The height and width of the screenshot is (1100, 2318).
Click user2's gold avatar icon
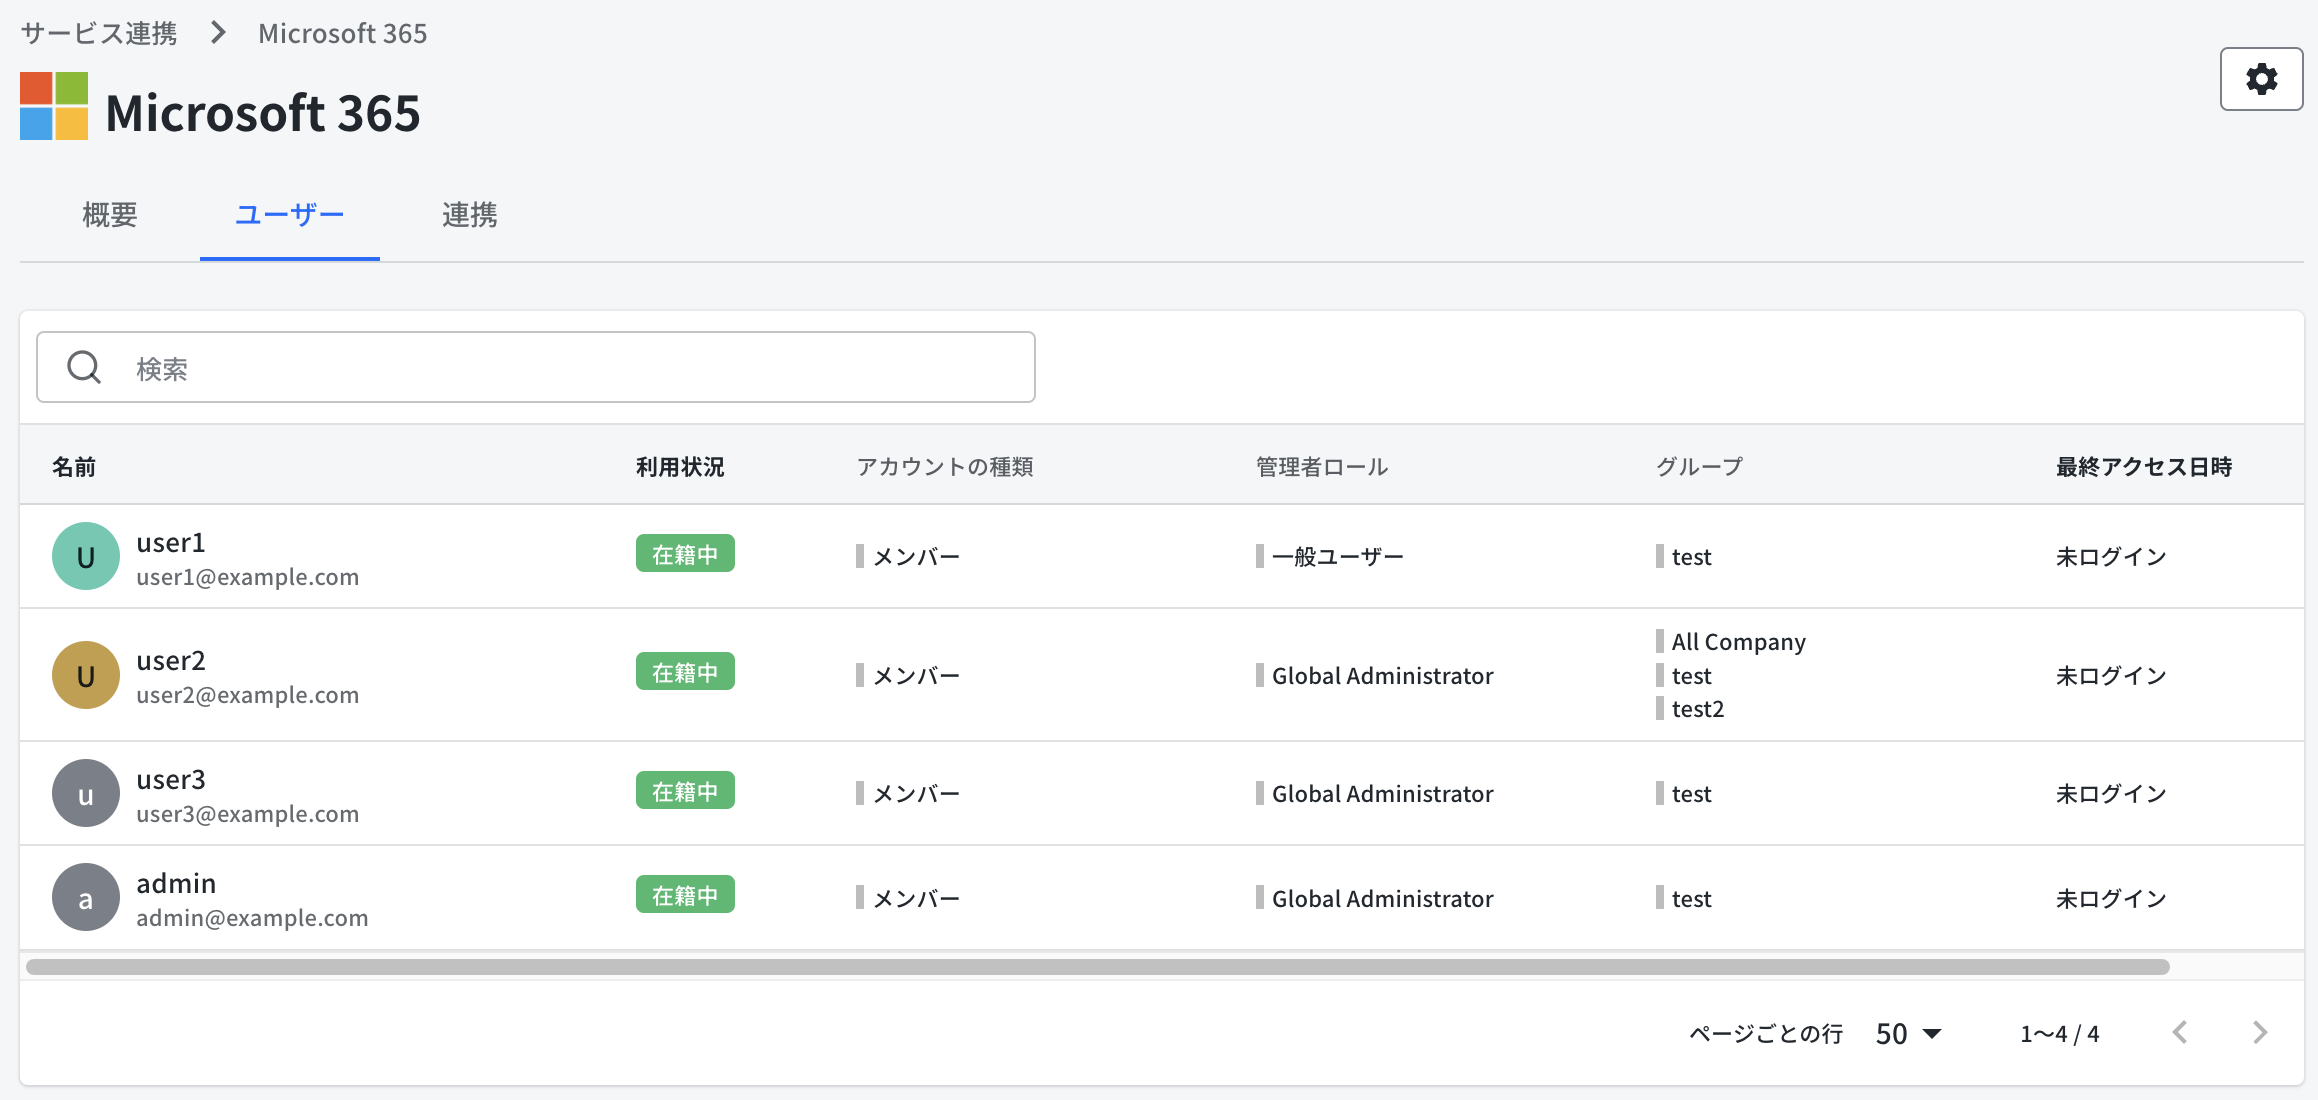coord(86,675)
